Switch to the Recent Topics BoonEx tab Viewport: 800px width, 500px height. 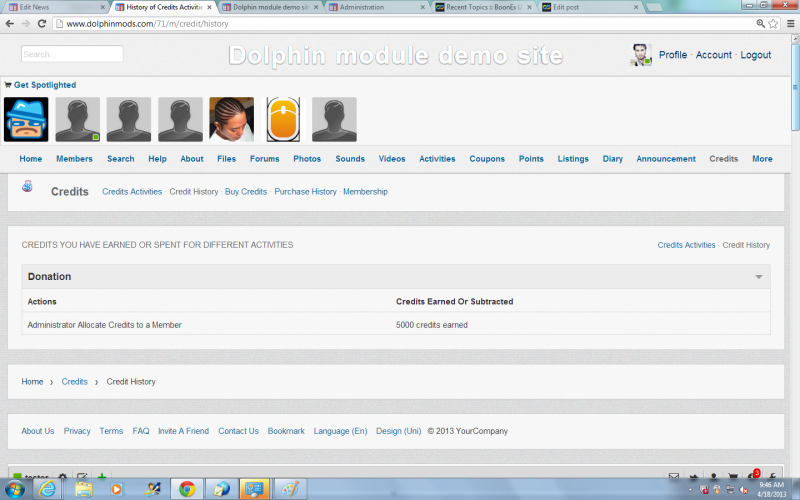tap(482, 7)
